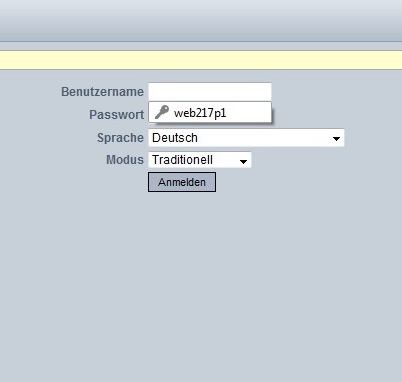Screen dimensions: 402x382
Task: Click the gray strip above yellow banner
Action: (x=201, y=46)
